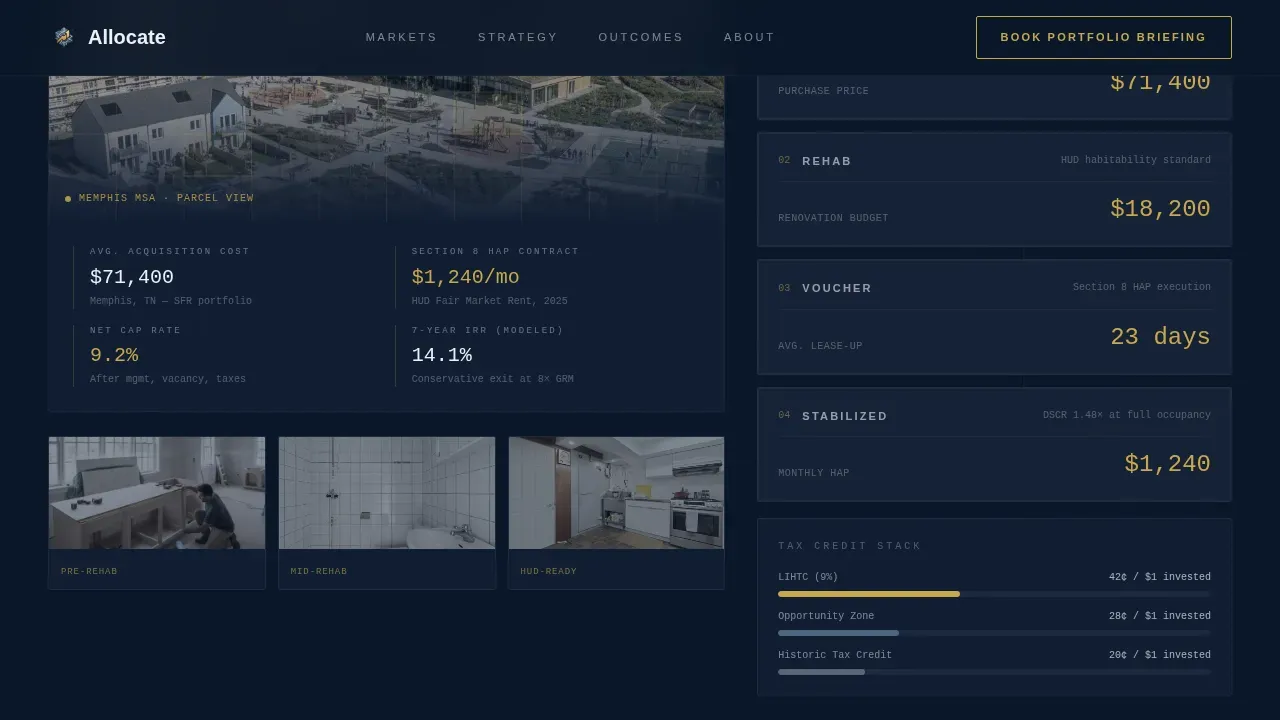Click '20¢ / $1 invested' value
1280x720 pixels.
click(1160, 655)
